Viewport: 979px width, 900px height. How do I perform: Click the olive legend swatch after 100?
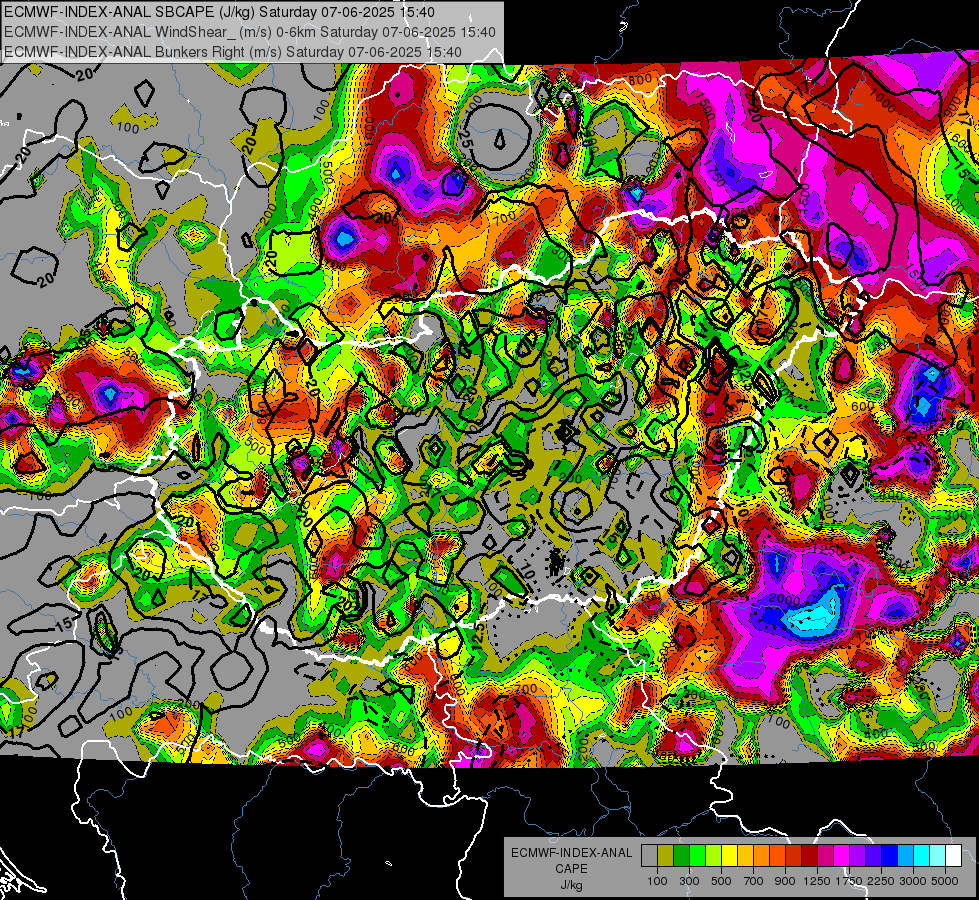tap(665, 856)
